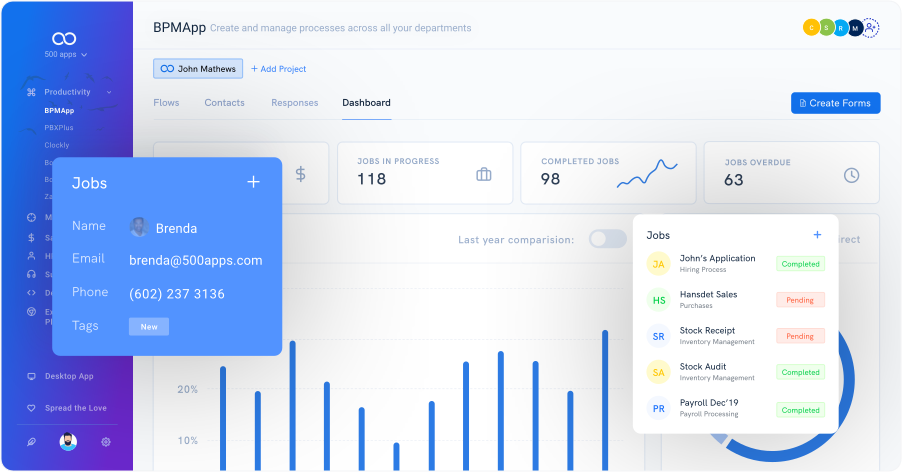The height and width of the screenshot is (472, 902).
Task: Click the dollar sign sidebar icon
Action: [x=32, y=237]
